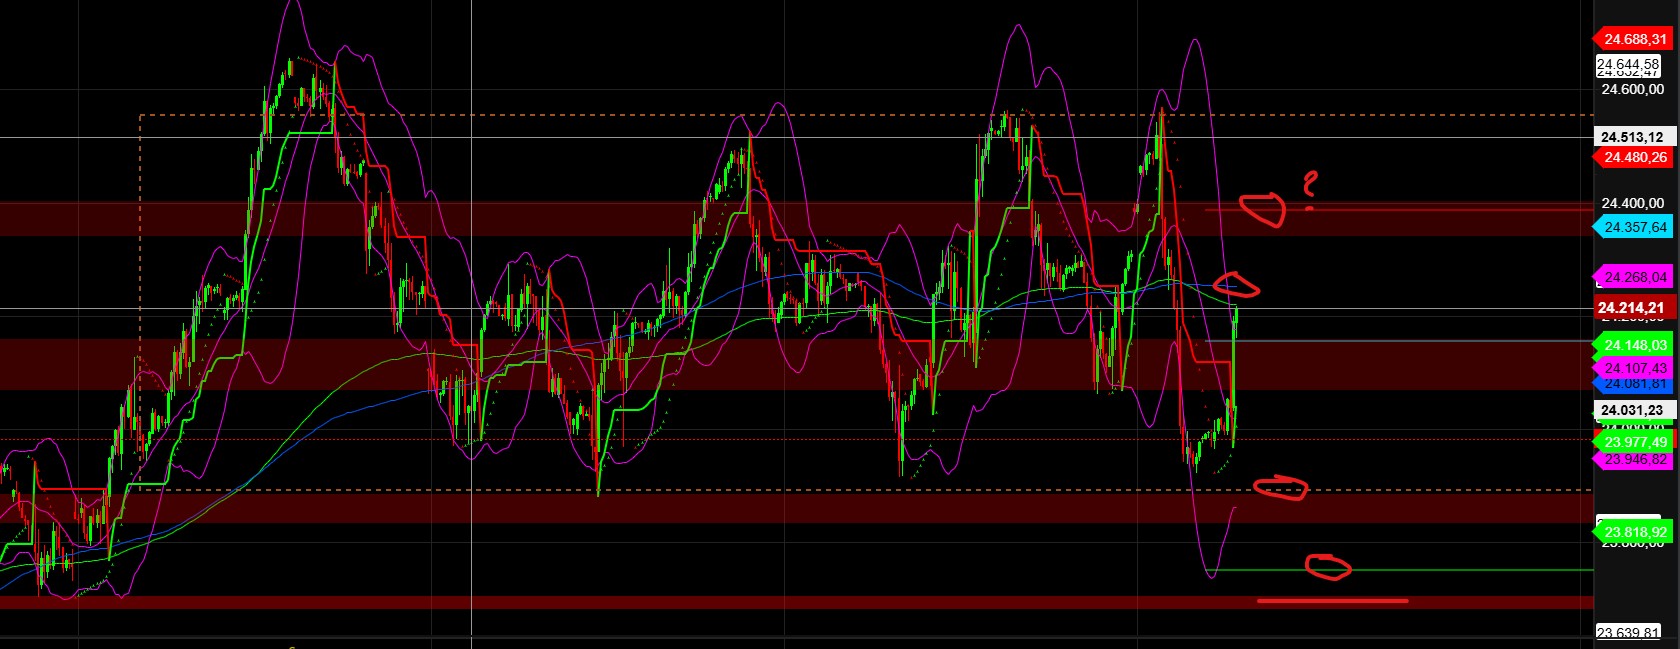Click the green 24.148,03 price tag
Screen dimensions: 1680x649
1633,345
